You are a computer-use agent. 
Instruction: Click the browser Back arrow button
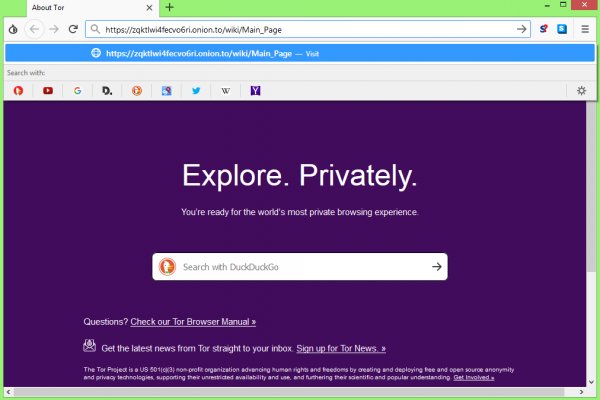tap(35, 29)
